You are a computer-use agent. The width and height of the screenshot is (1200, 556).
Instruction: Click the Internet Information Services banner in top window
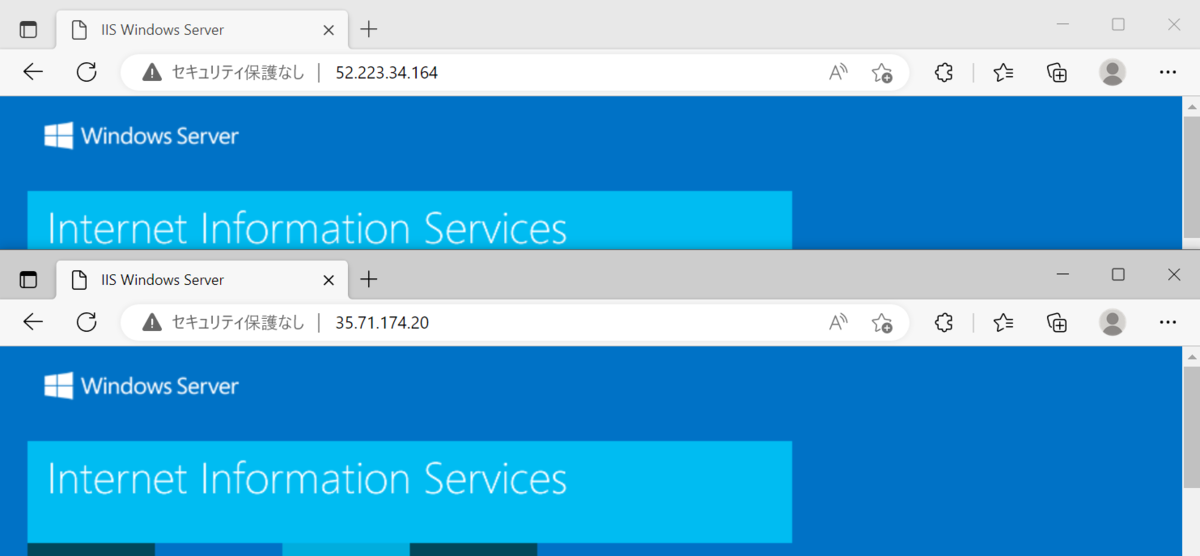tap(409, 220)
